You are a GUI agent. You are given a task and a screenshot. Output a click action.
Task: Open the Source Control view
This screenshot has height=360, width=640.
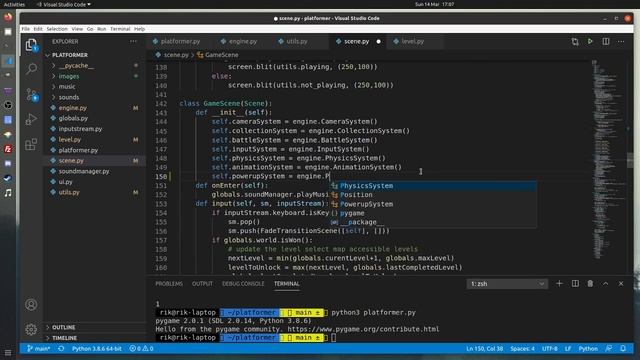[x=31, y=95]
